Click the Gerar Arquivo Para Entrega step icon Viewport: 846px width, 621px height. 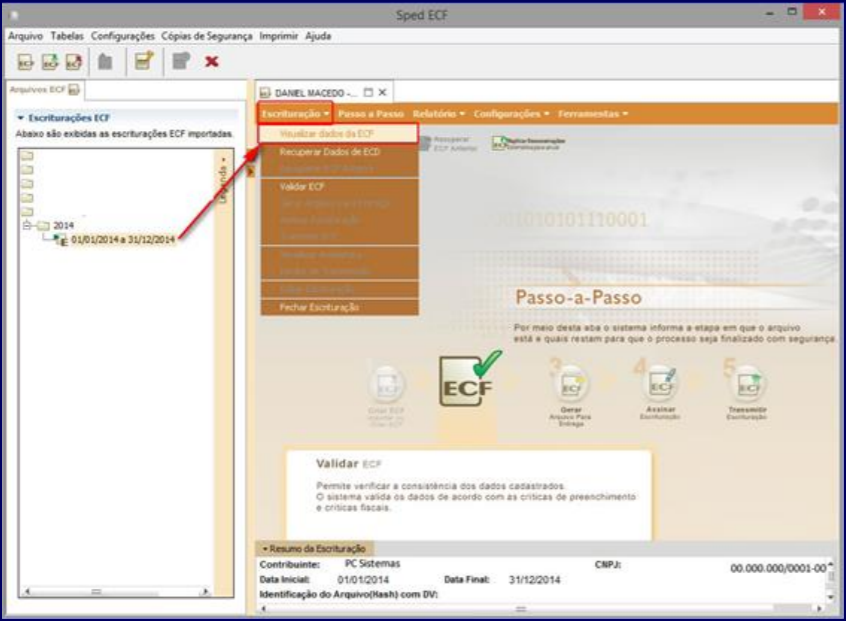tap(571, 384)
